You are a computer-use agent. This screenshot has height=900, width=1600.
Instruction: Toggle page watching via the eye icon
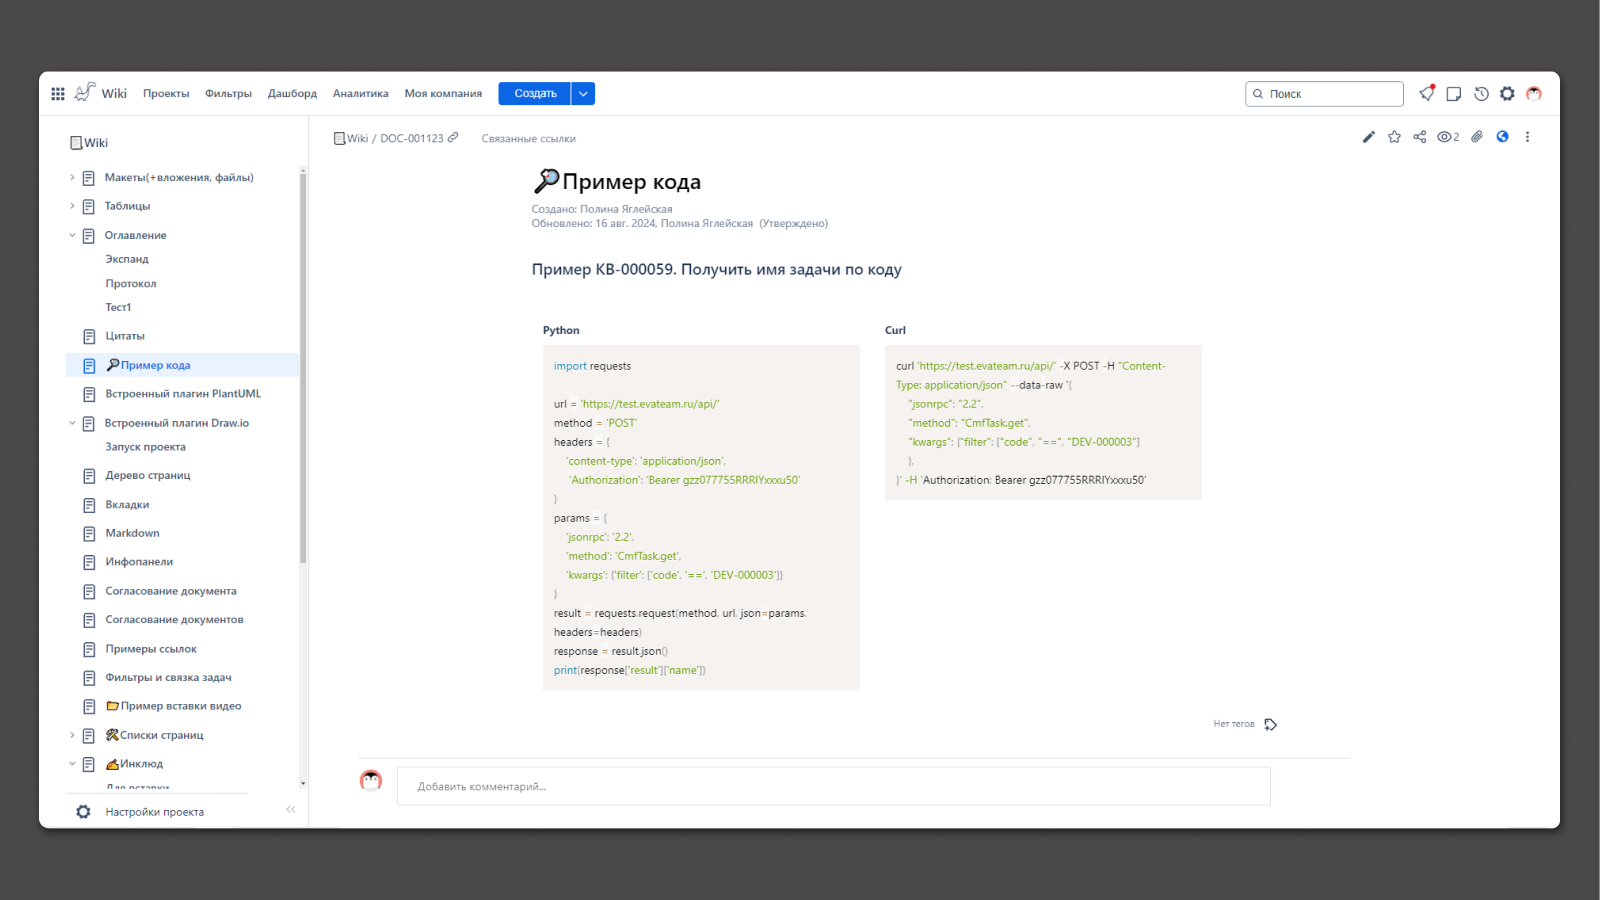pyautogui.click(x=1446, y=137)
